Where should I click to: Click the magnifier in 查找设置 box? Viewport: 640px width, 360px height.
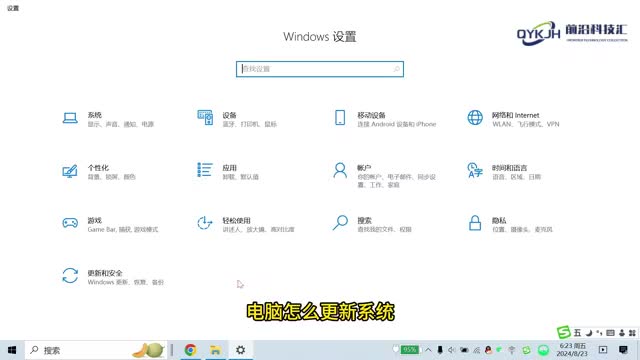[x=396, y=69]
